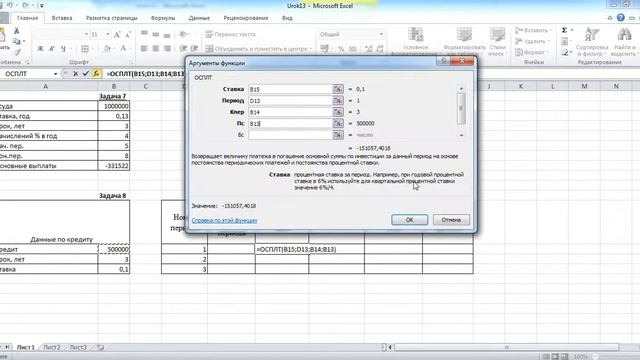
Task: Toggle Center horizontal alignment
Action: [156, 49]
